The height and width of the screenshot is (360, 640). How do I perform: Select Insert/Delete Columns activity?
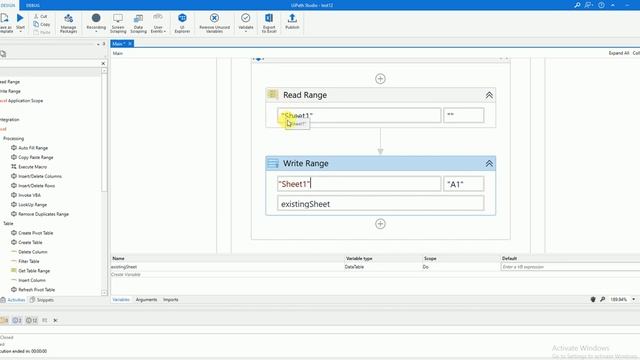tap(36, 176)
